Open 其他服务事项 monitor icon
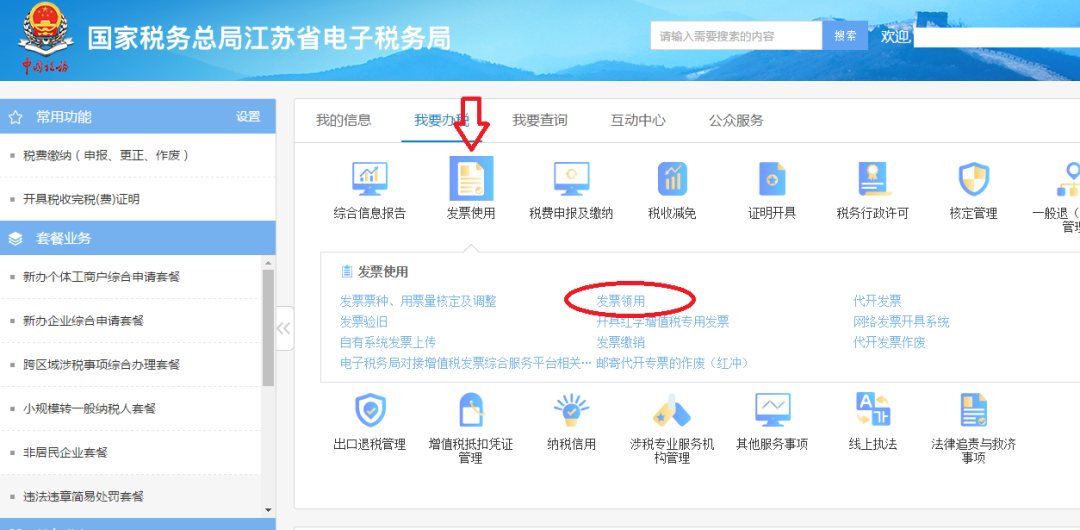Screen dimensions: 1080x530 pyautogui.click(x=772, y=410)
